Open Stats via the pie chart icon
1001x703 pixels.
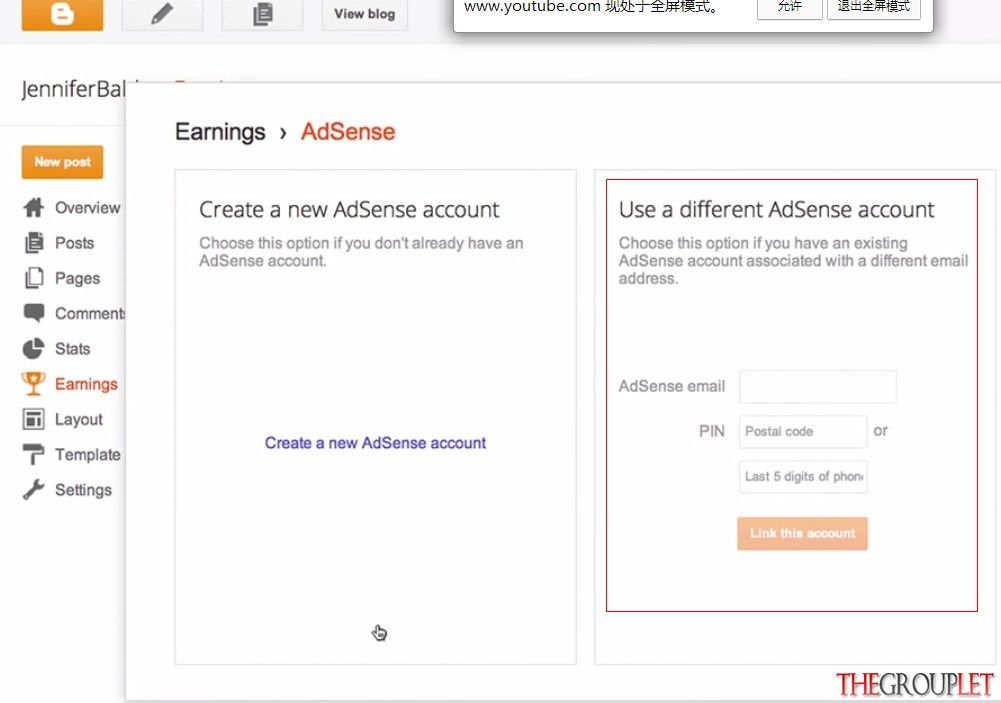pos(34,349)
